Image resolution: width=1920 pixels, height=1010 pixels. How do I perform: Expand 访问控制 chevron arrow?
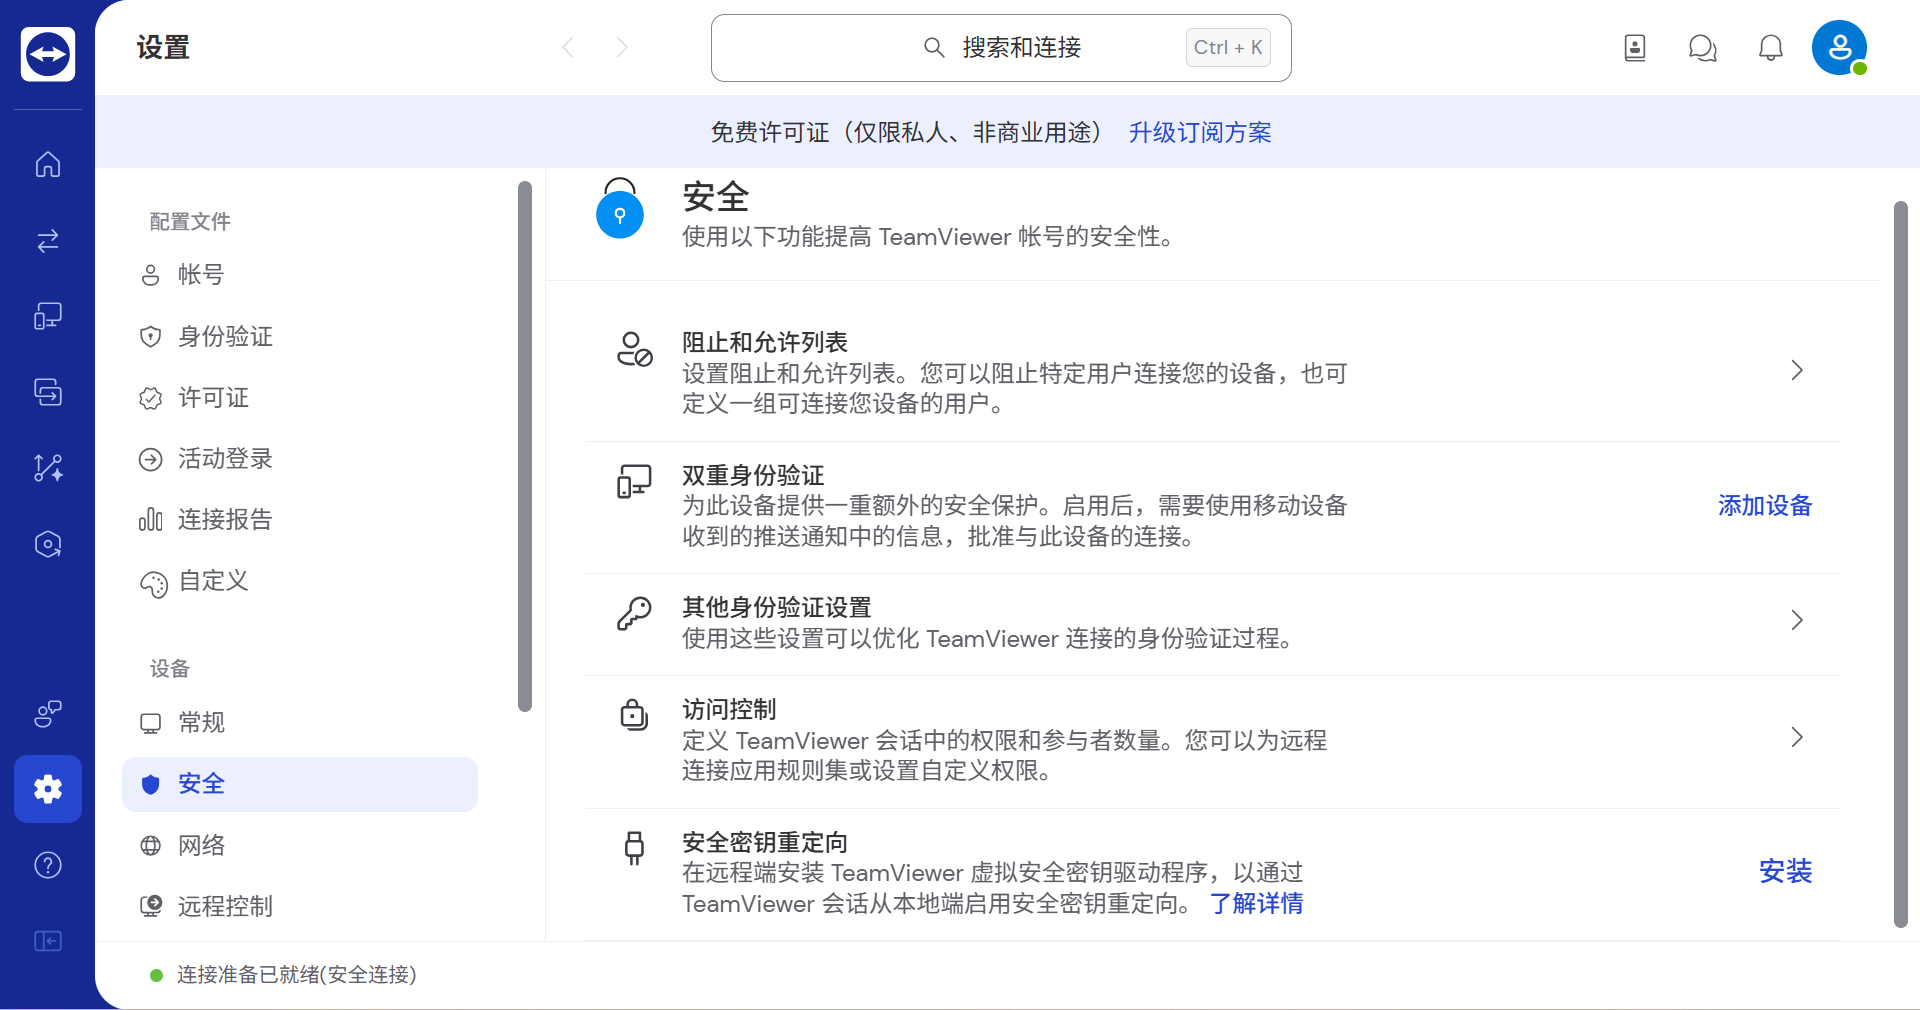coord(1797,737)
